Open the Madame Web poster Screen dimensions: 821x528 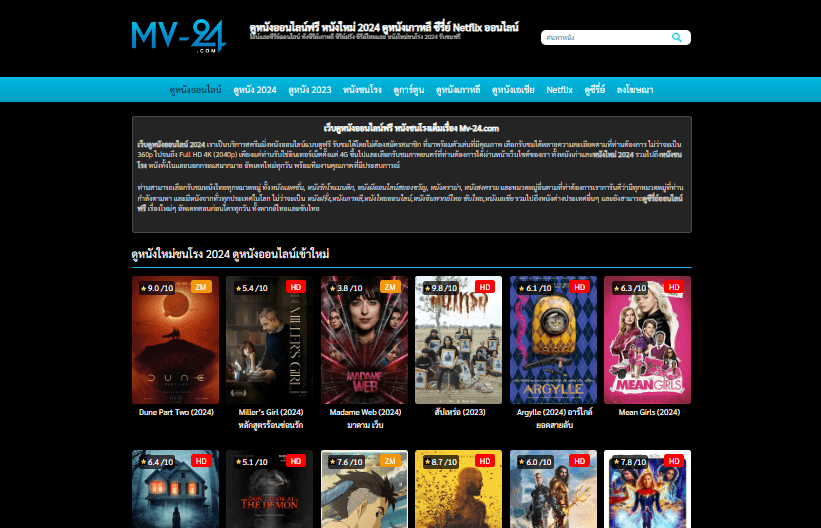364,340
